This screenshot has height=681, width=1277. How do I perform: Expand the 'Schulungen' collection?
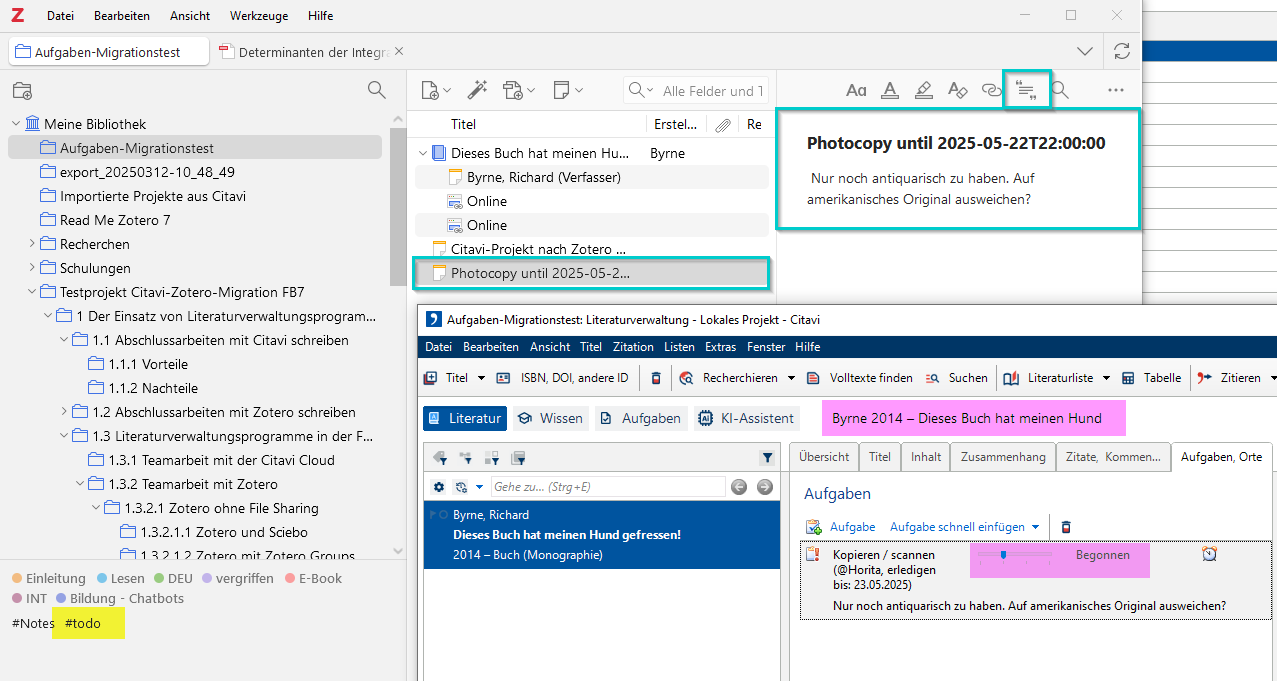click(32, 268)
